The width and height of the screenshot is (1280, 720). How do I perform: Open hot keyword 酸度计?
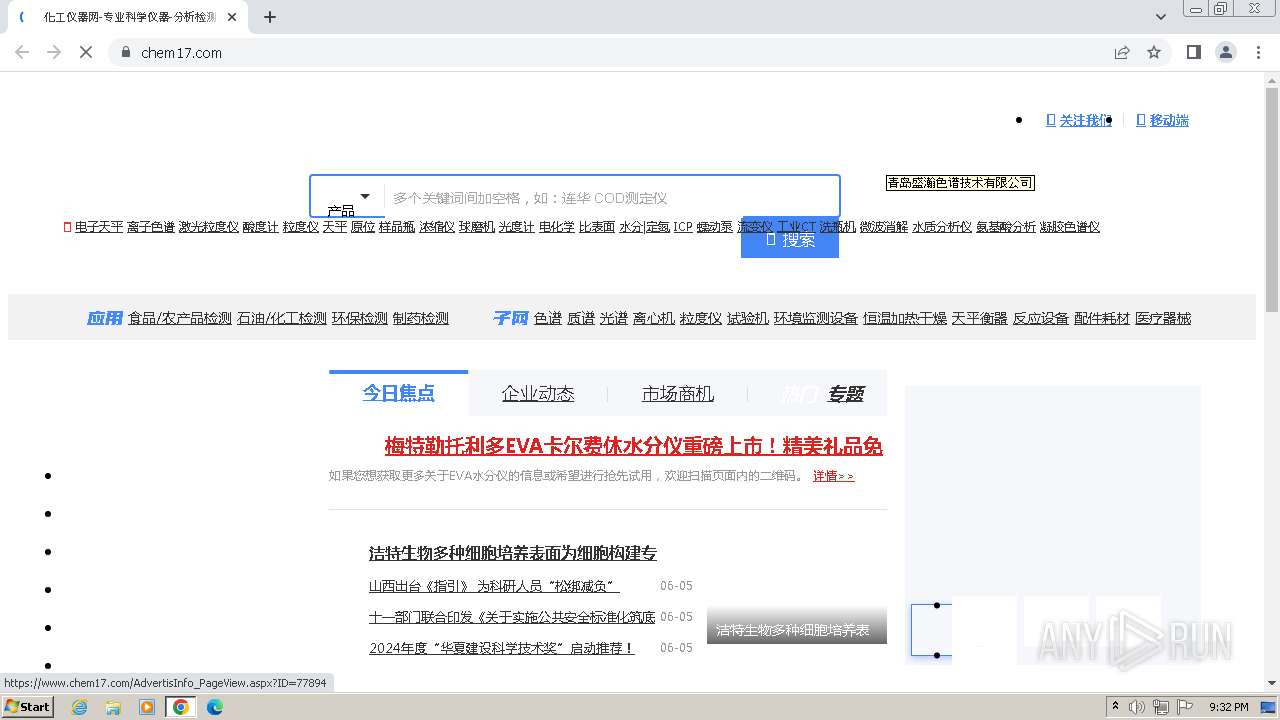(261, 227)
